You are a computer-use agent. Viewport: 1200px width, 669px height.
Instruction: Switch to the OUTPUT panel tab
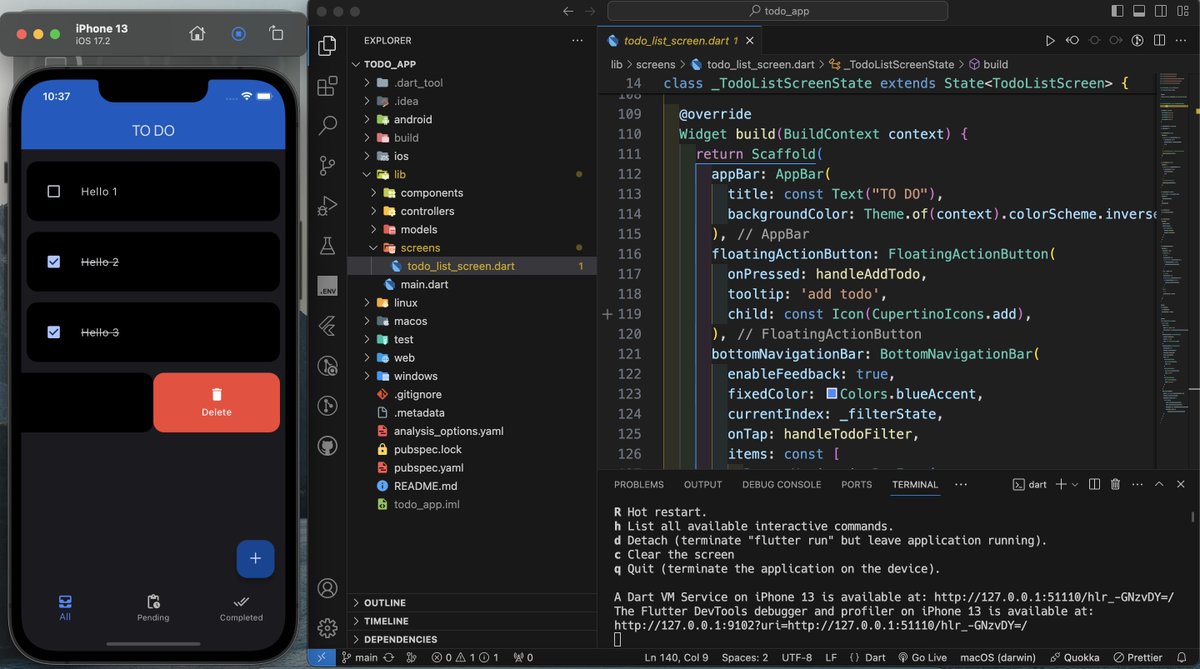pos(703,484)
